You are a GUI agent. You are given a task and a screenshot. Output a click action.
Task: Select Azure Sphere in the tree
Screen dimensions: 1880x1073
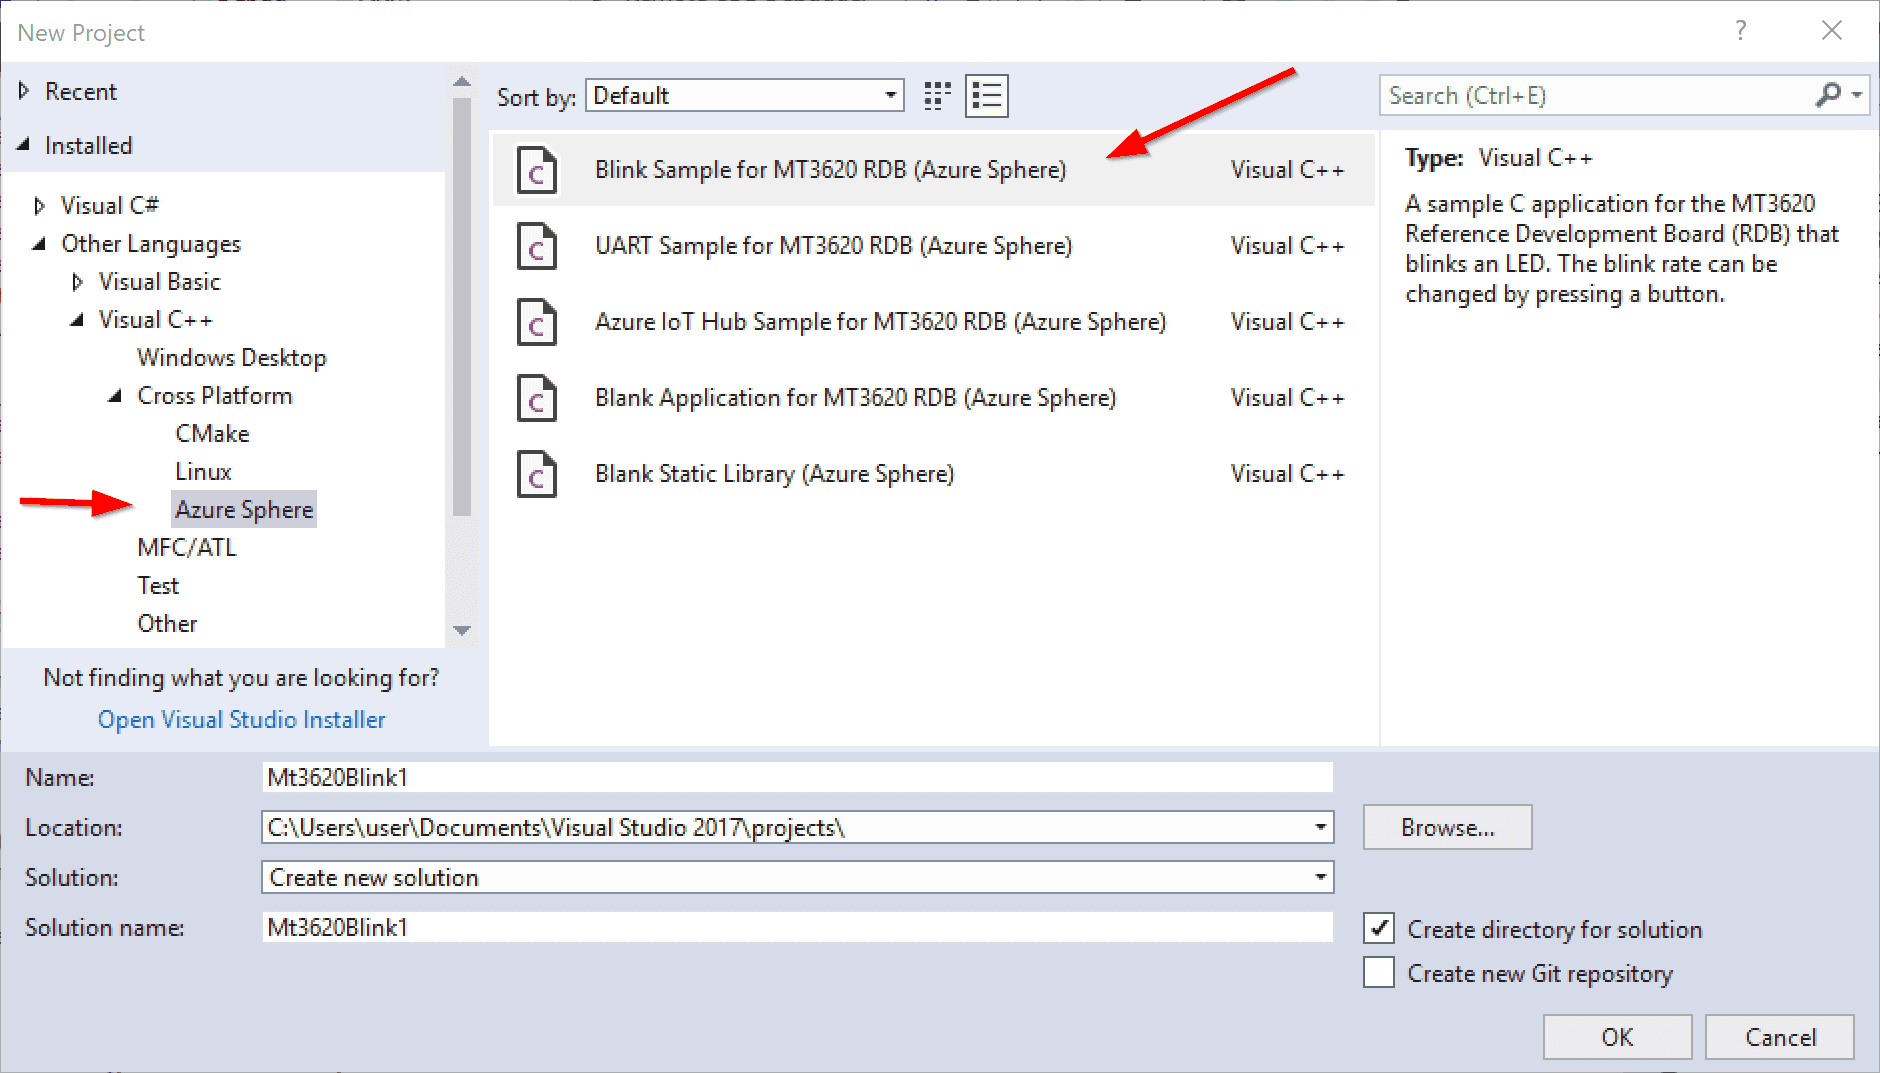[x=244, y=510]
